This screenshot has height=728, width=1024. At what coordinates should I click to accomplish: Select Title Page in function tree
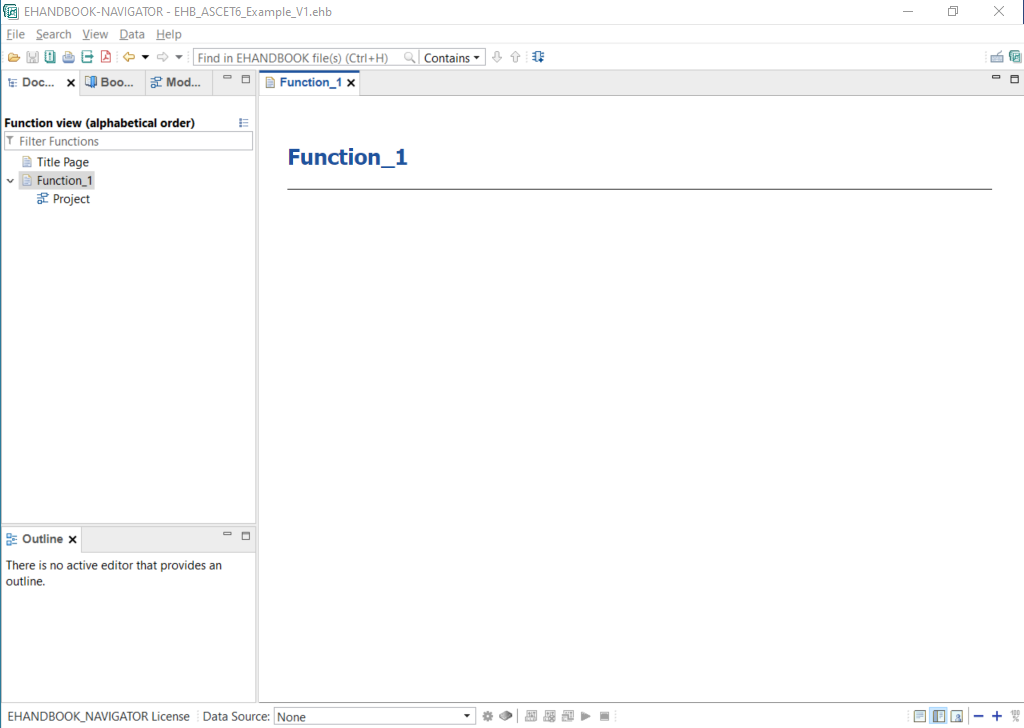62,162
